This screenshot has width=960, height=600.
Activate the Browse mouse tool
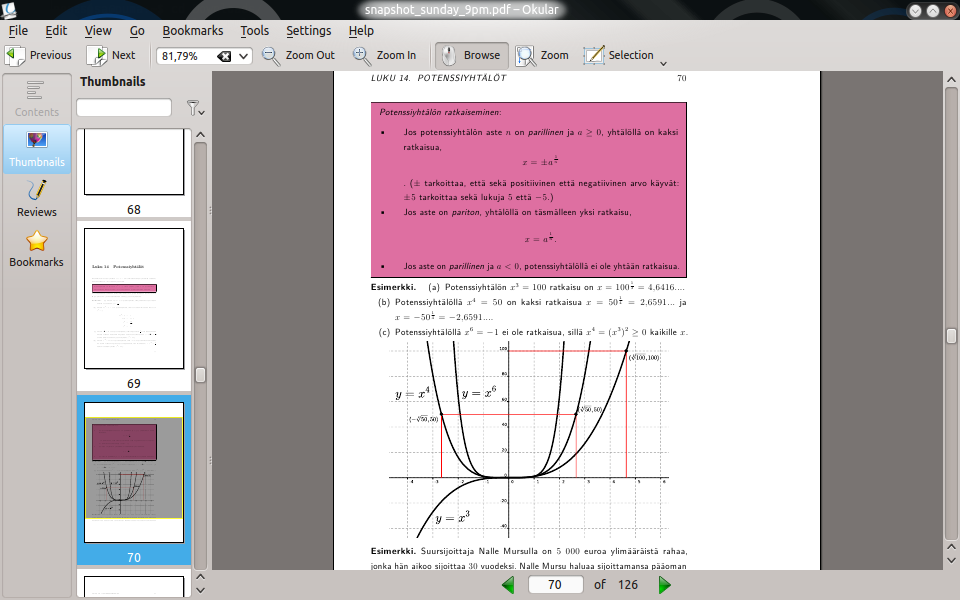(471, 55)
